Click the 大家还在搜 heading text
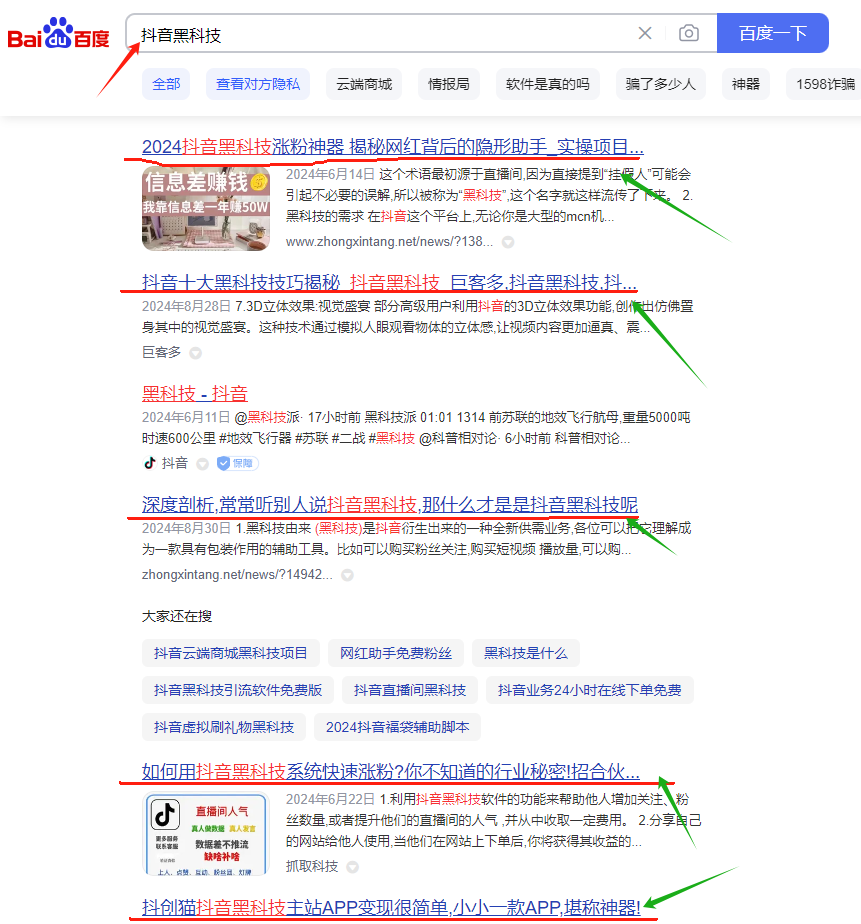 (x=177, y=616)
